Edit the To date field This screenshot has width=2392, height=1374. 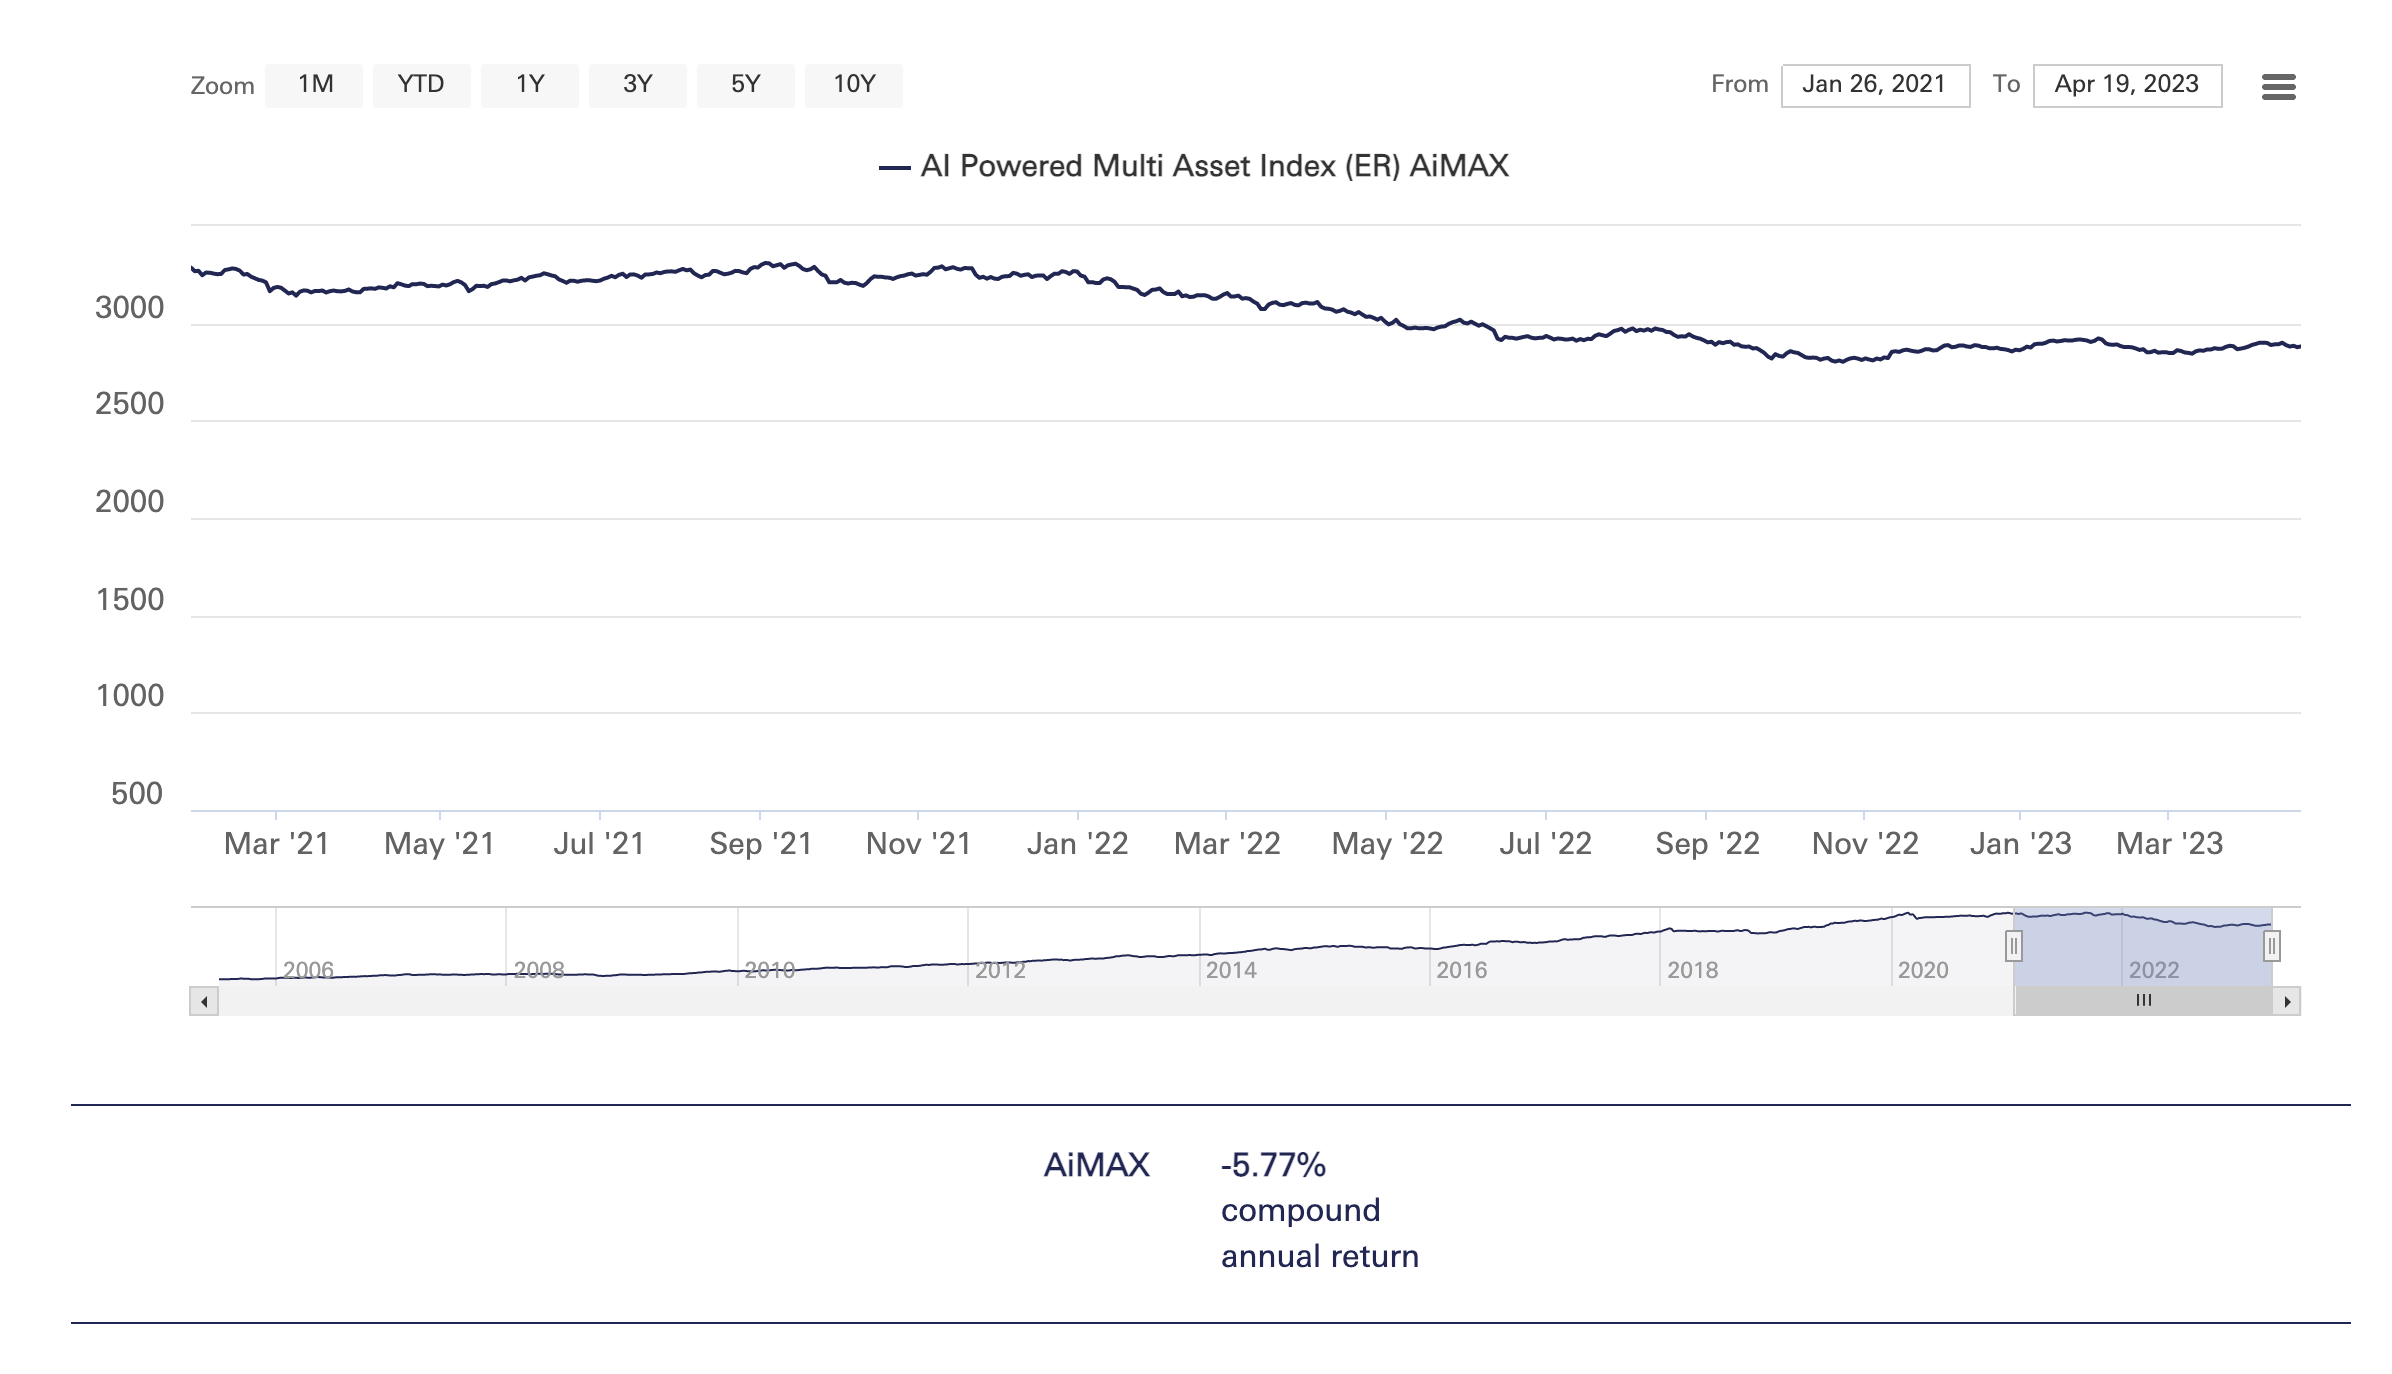tap(2127, 85)
